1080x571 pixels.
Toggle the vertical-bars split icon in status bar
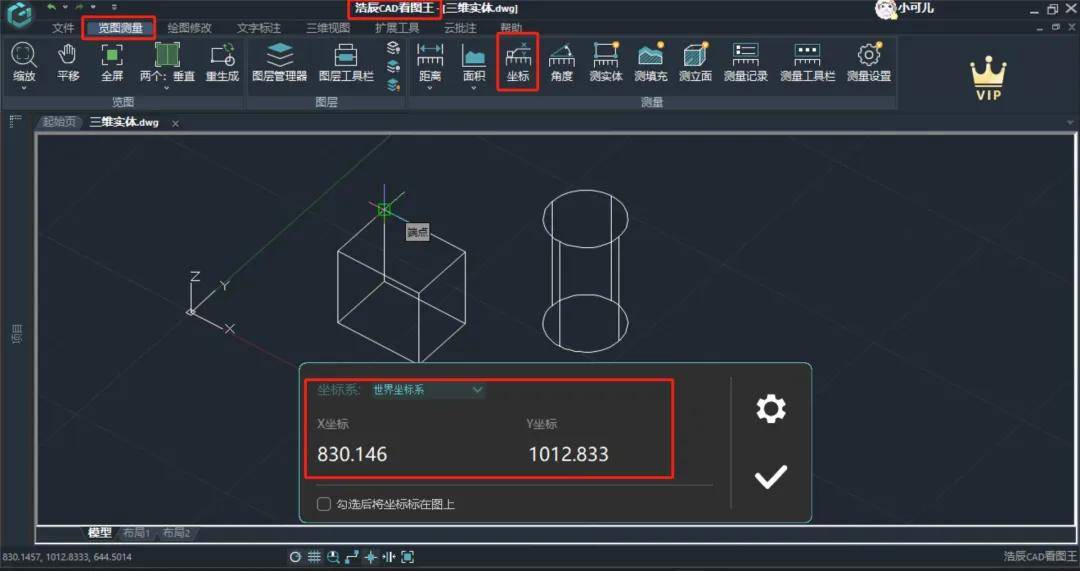click(x=388, y=557)
